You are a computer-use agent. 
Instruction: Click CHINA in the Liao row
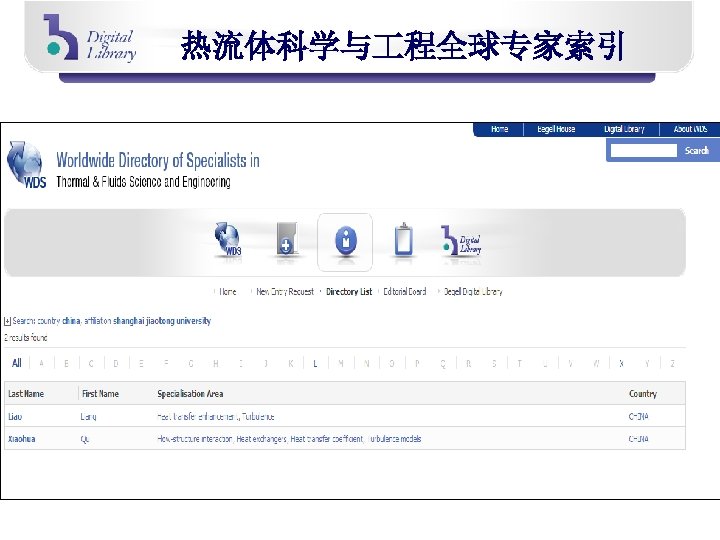(638, 416)
